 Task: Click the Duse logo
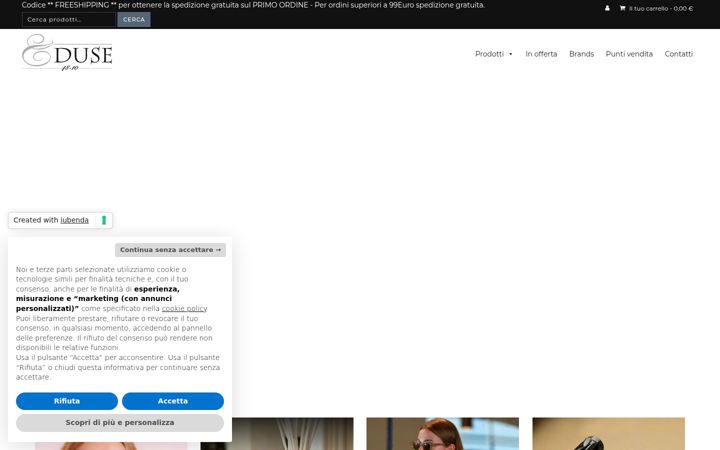tap(67, 52)
